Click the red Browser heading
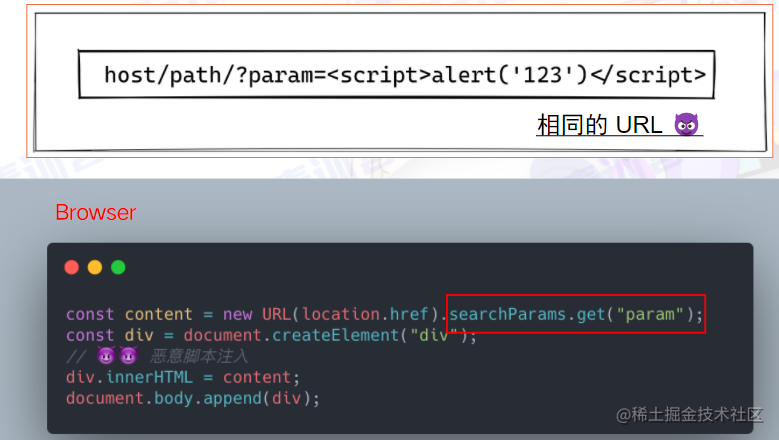Viewport: 779px width, 440px height. (95, 213)
